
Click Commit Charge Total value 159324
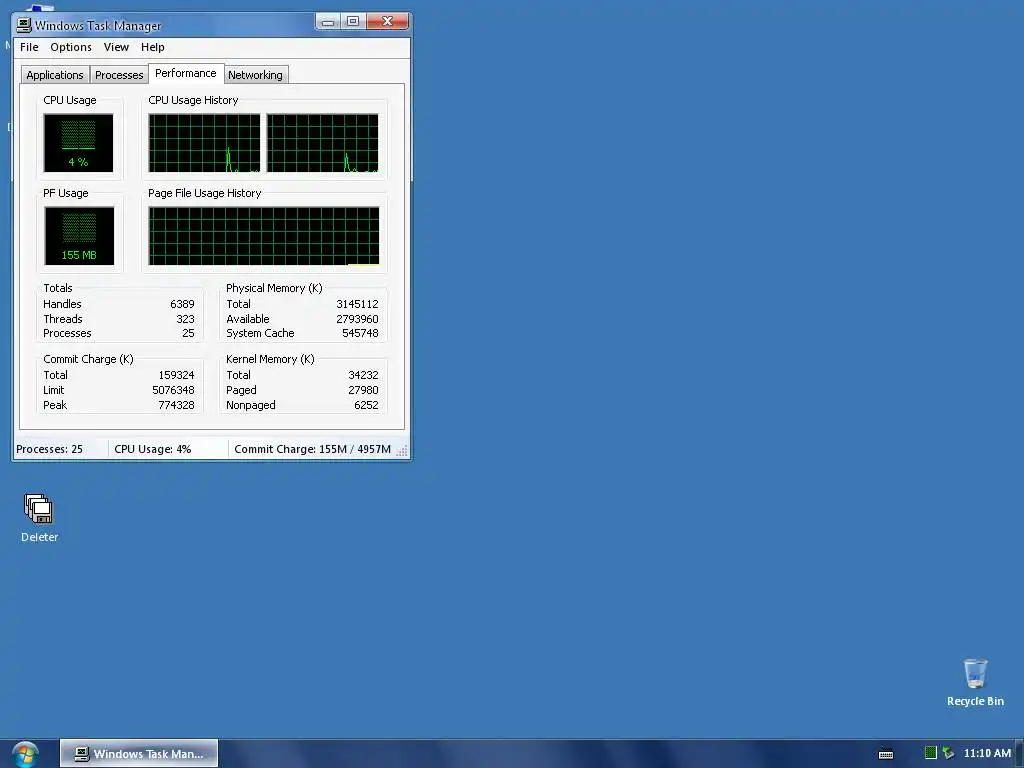point(176,376)
